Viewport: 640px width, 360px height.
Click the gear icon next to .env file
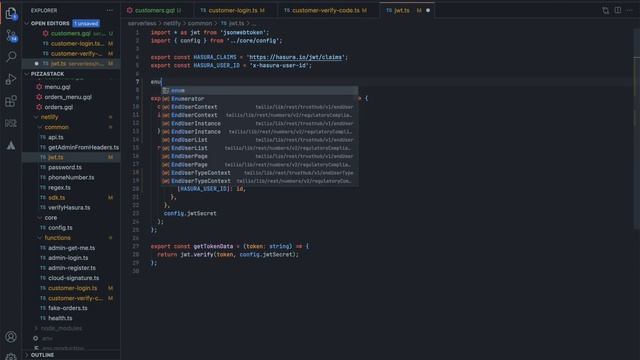[x=36, y=338]
